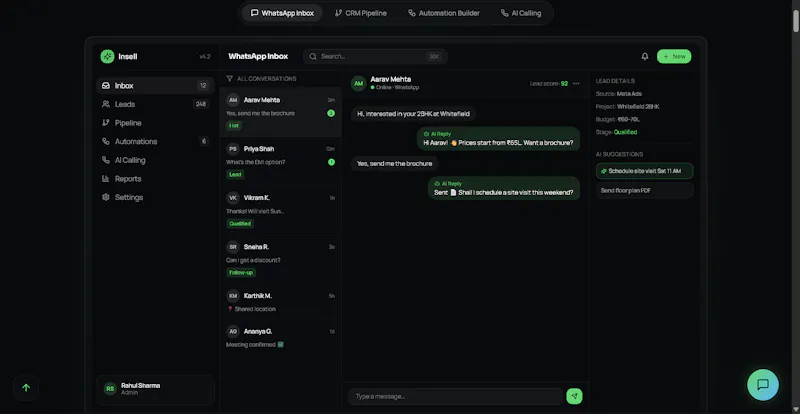
Task: Click the green New button
Action: click(674, 57)
